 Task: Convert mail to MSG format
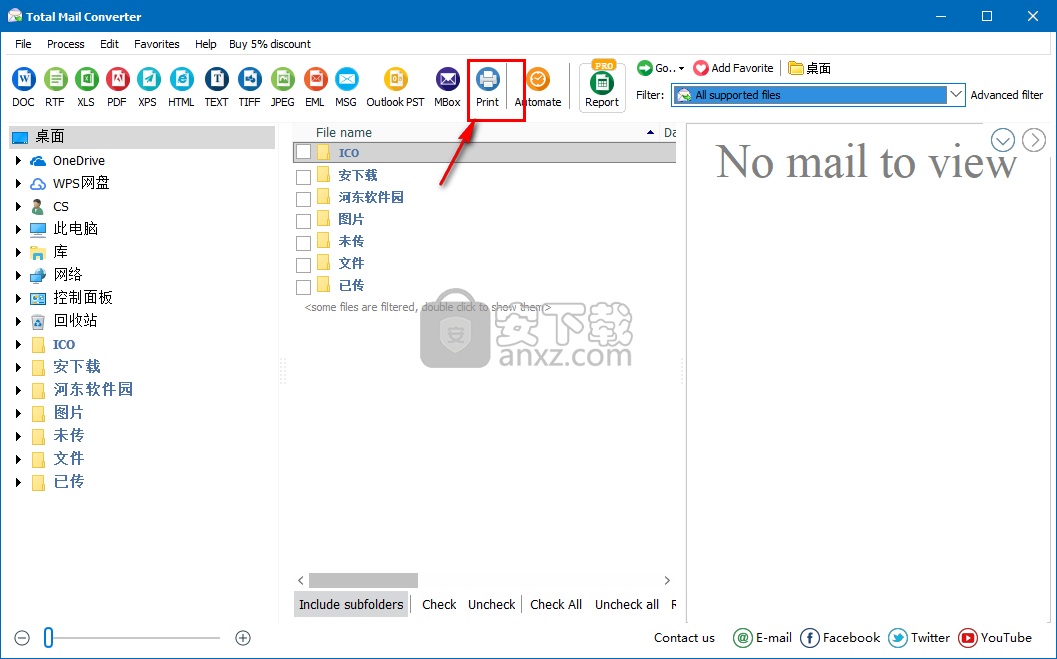click(346, 87)
